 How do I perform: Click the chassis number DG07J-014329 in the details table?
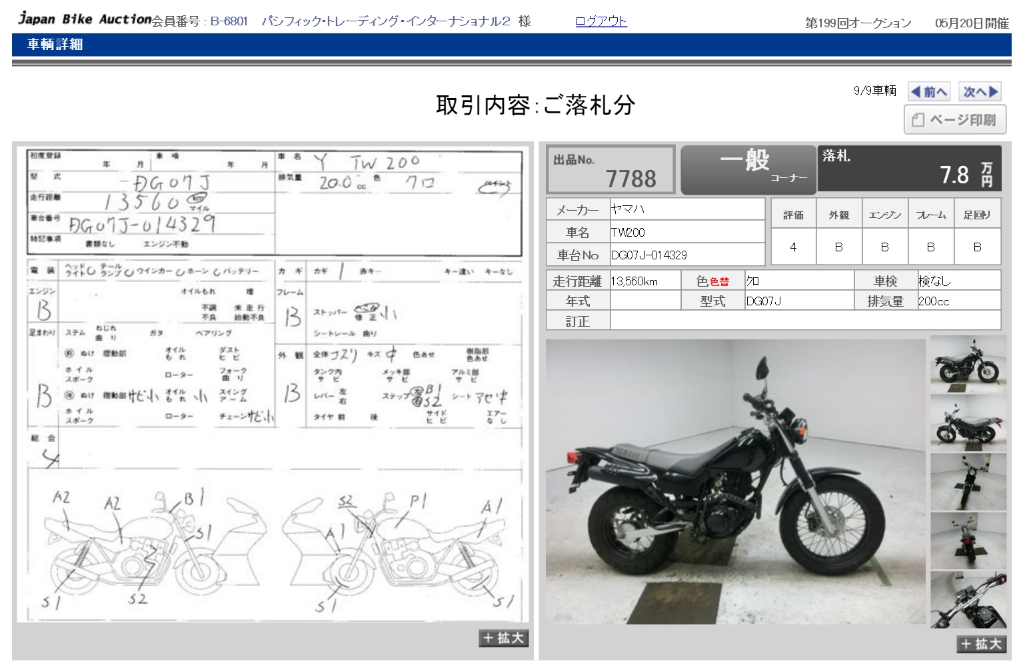649,255
